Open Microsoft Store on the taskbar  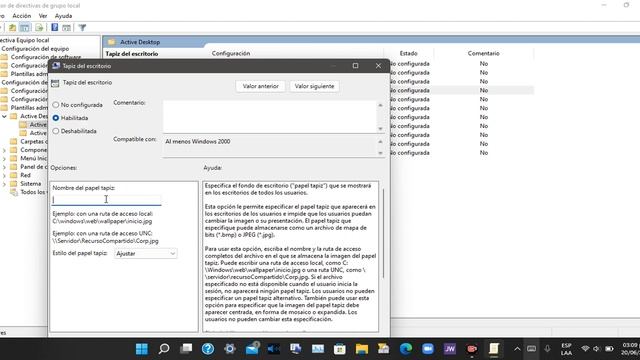click(x=340, y=349)
